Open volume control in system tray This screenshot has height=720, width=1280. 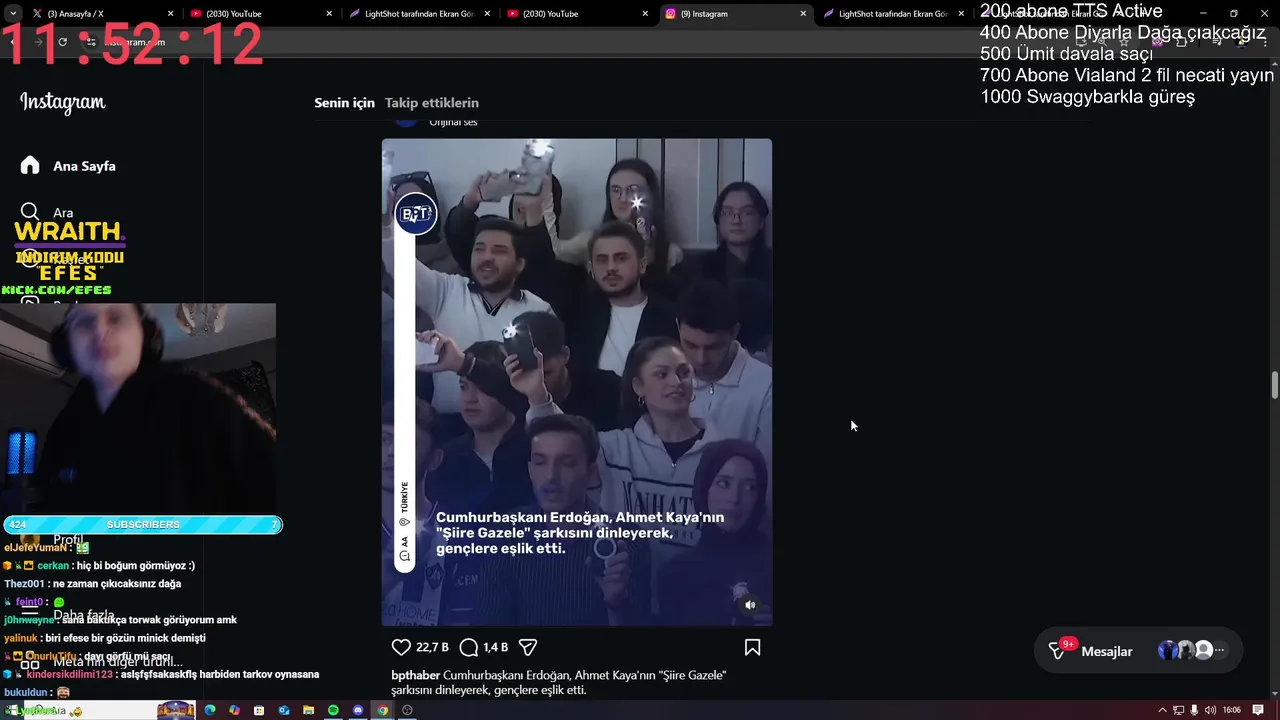point(1211,710)
